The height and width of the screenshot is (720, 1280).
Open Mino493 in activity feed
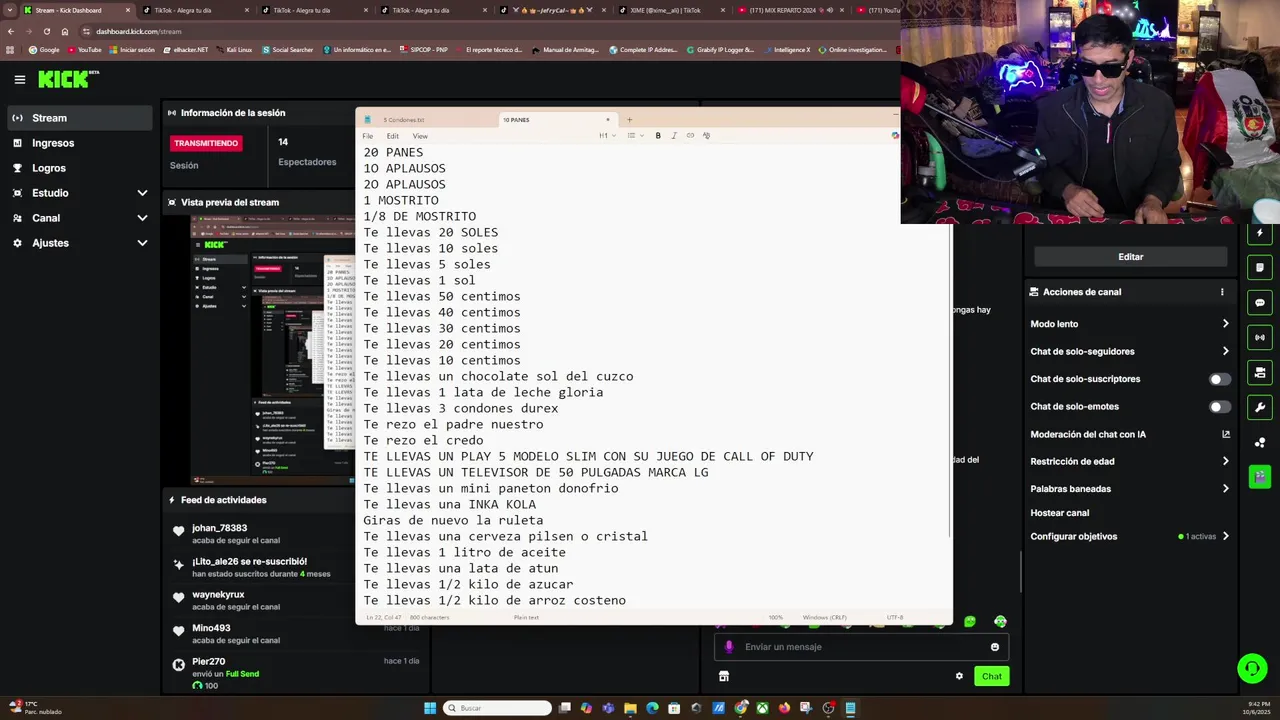coord(211,628)
